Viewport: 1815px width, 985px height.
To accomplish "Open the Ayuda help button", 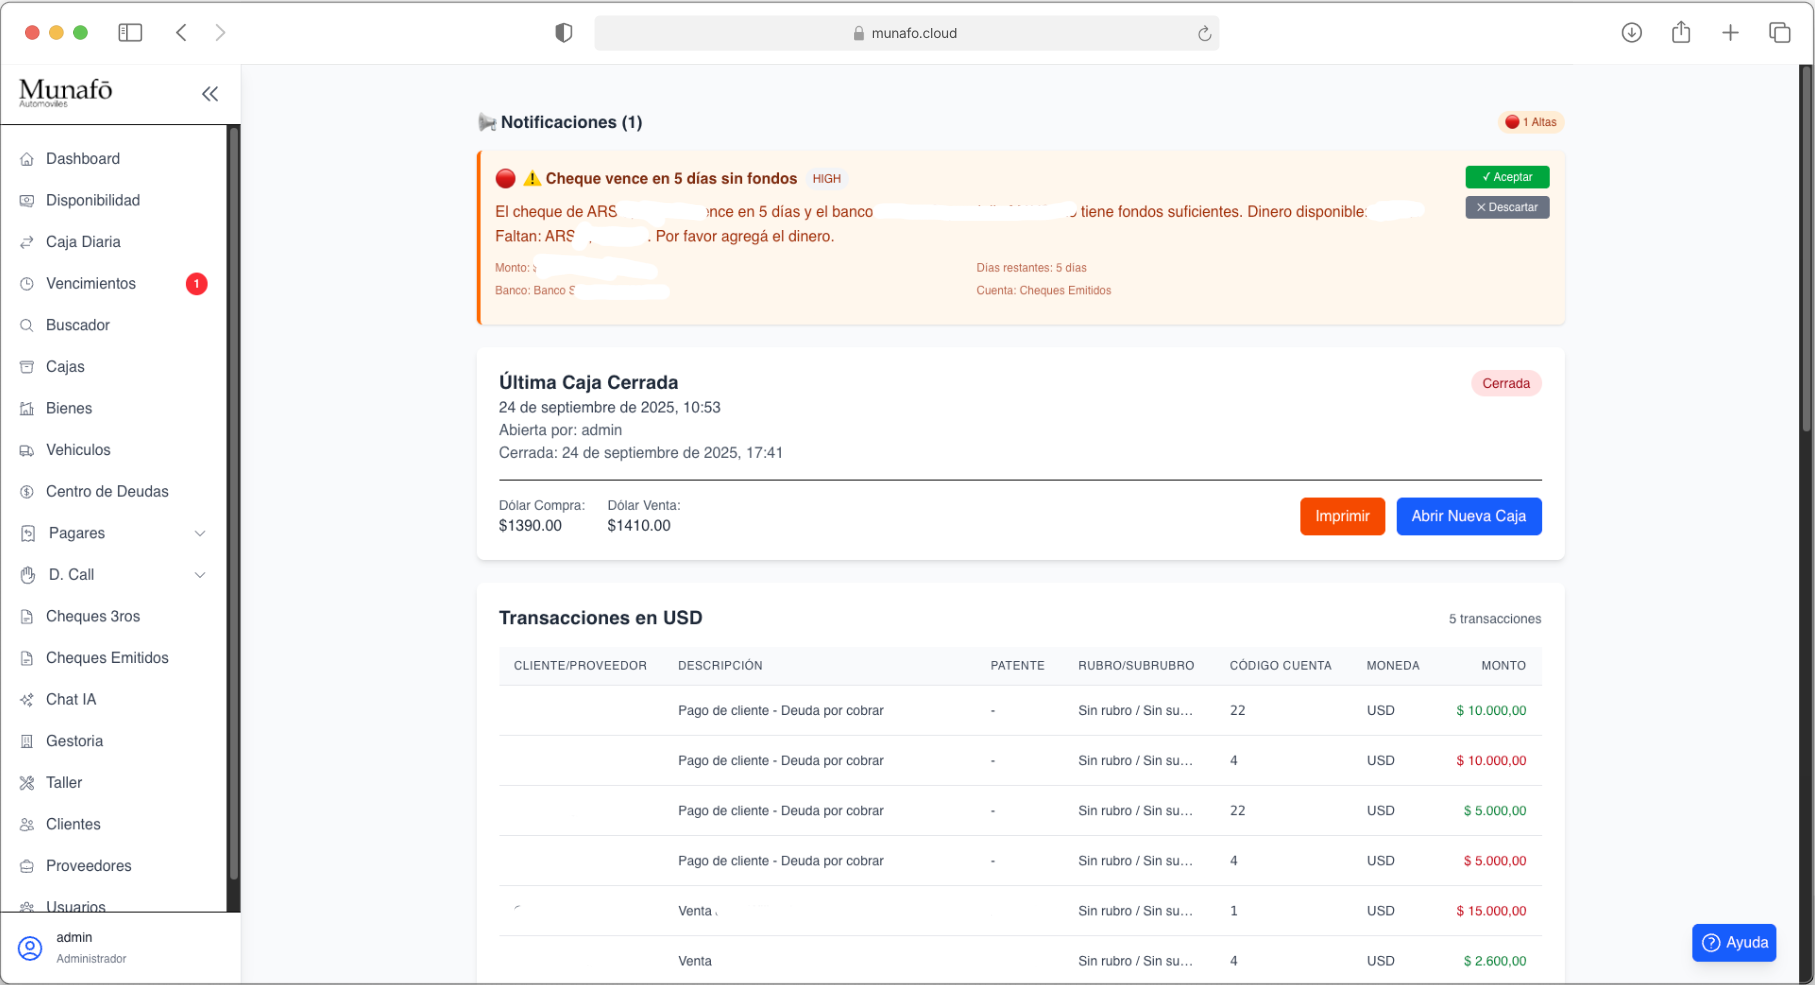I will [x=1733, y=942].
